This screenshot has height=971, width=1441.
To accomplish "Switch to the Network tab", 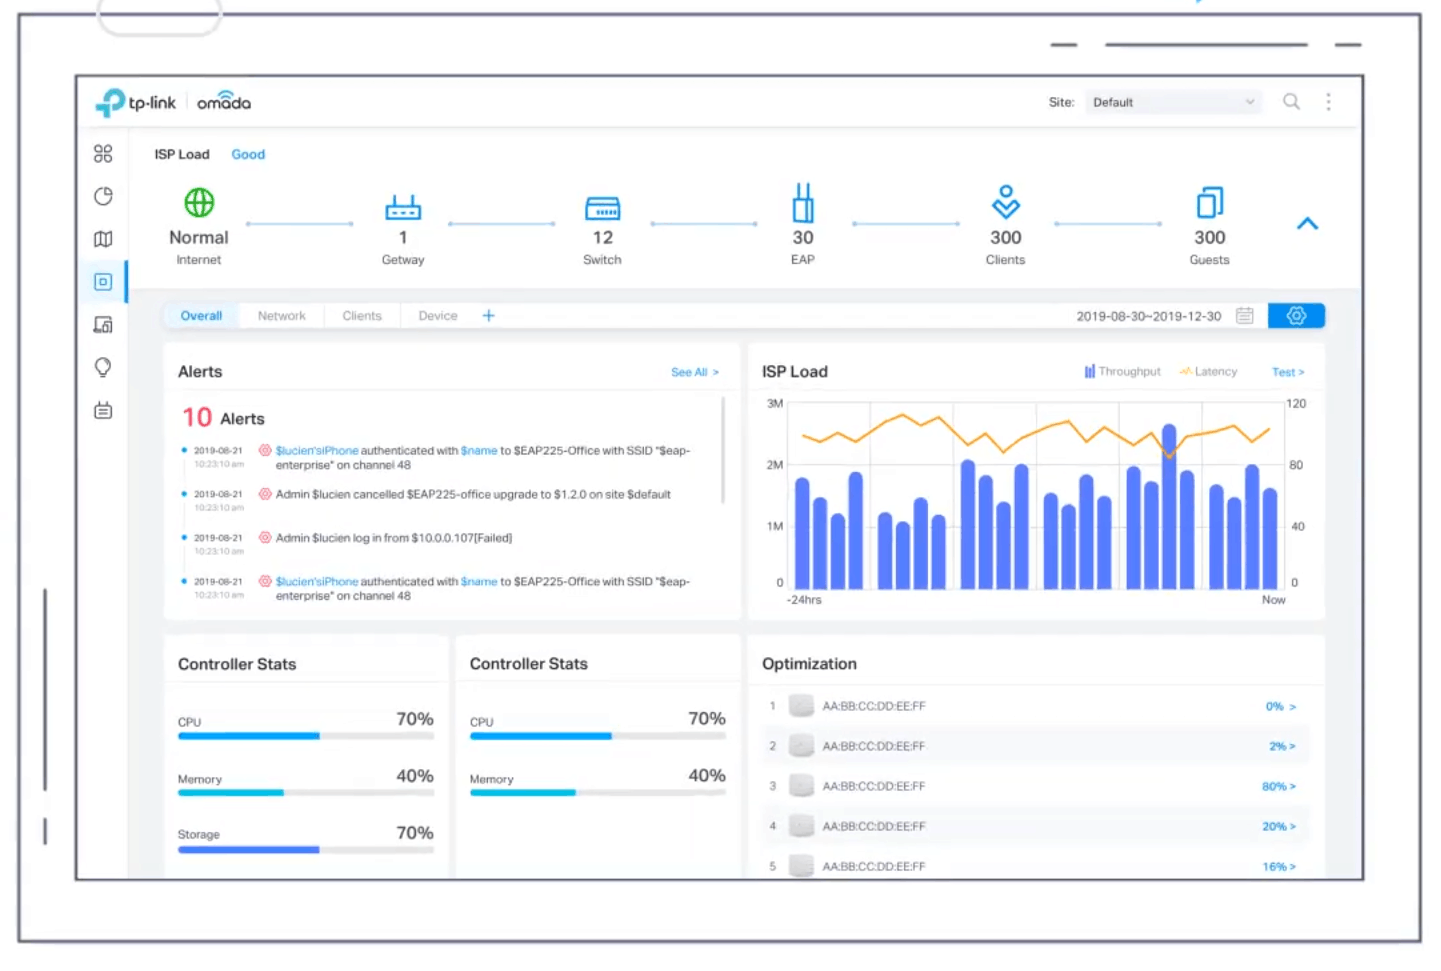I will (281, 315).
